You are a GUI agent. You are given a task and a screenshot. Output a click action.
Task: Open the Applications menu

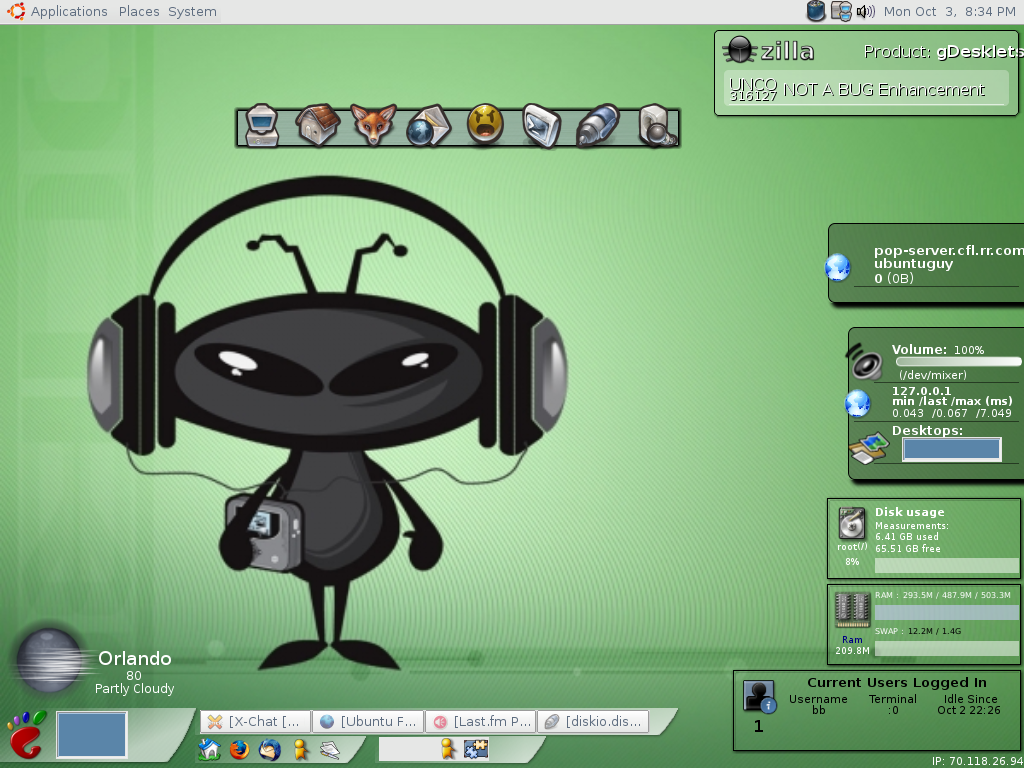(x=69, y=11)
